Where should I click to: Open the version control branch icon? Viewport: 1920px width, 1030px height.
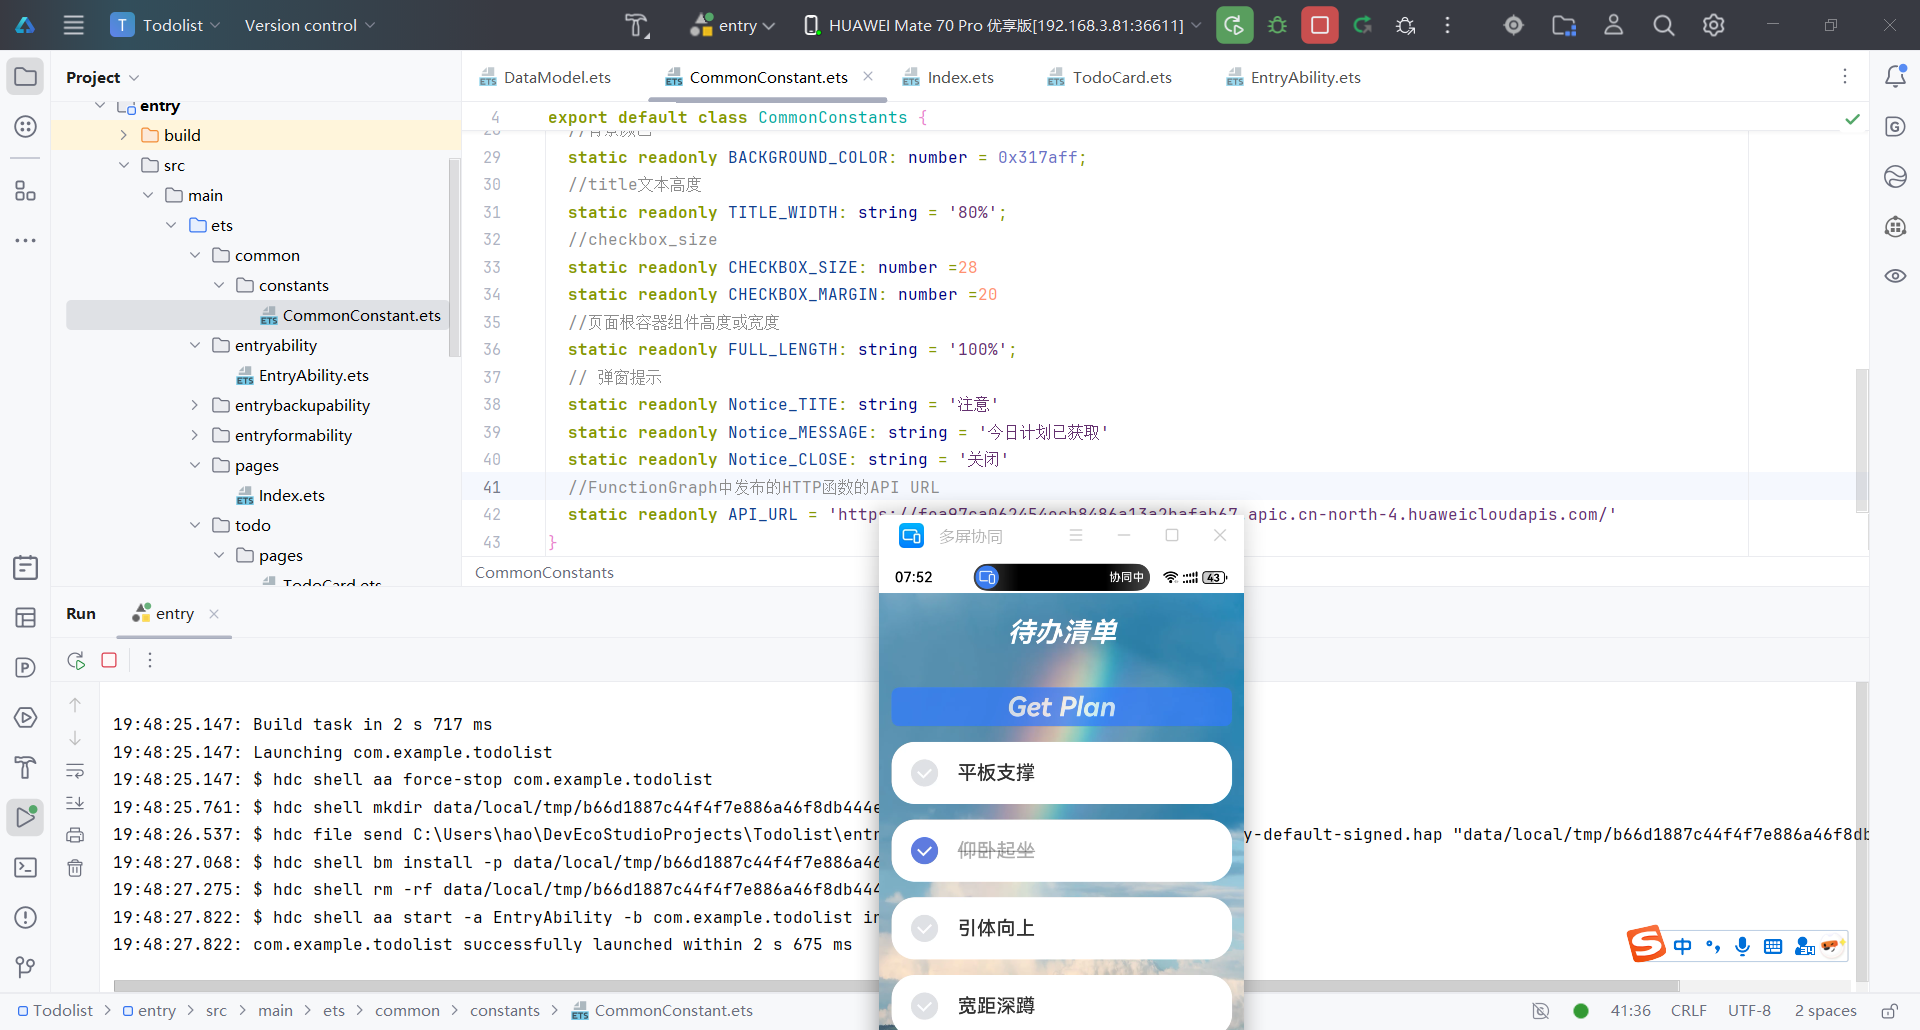click(26, 967)
